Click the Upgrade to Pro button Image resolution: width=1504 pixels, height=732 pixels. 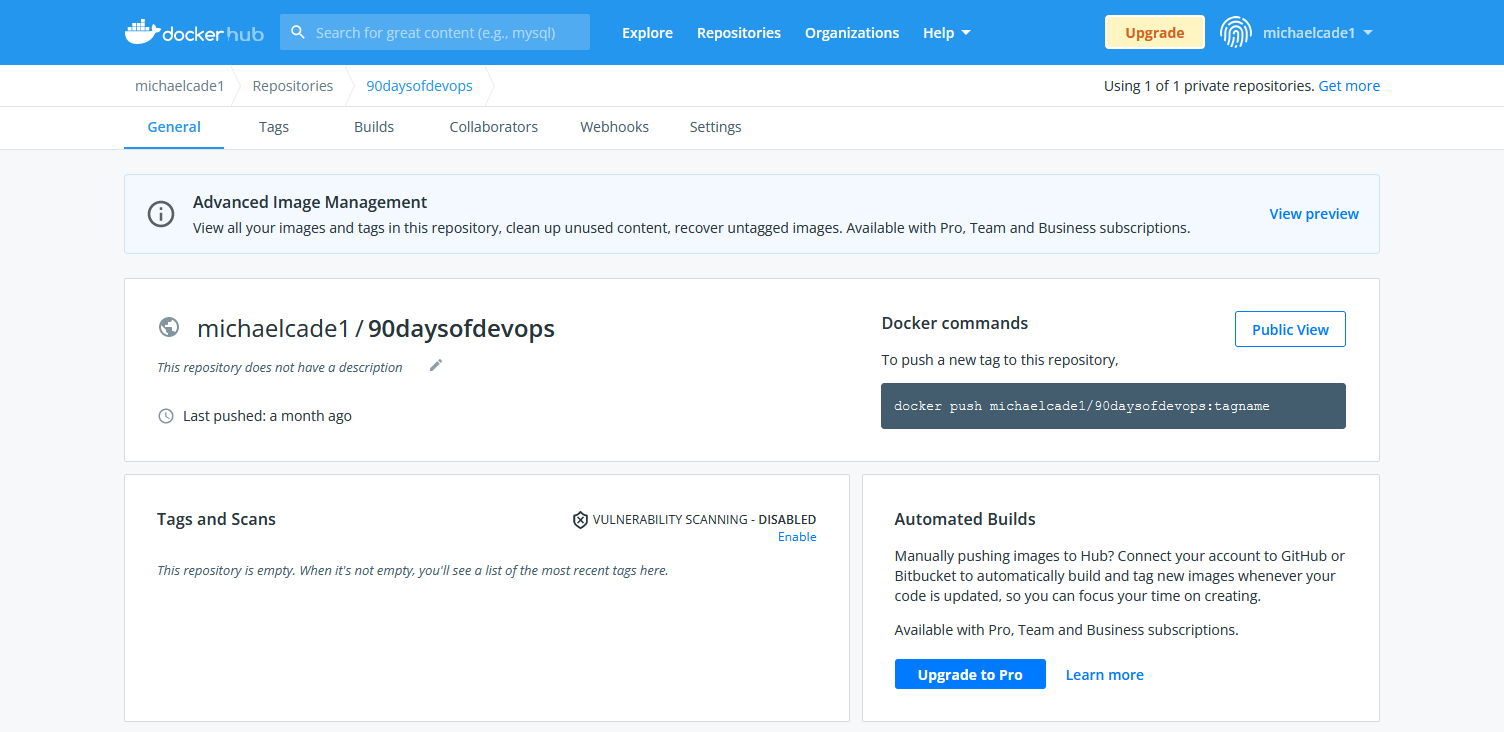click(x=970, y=675)
